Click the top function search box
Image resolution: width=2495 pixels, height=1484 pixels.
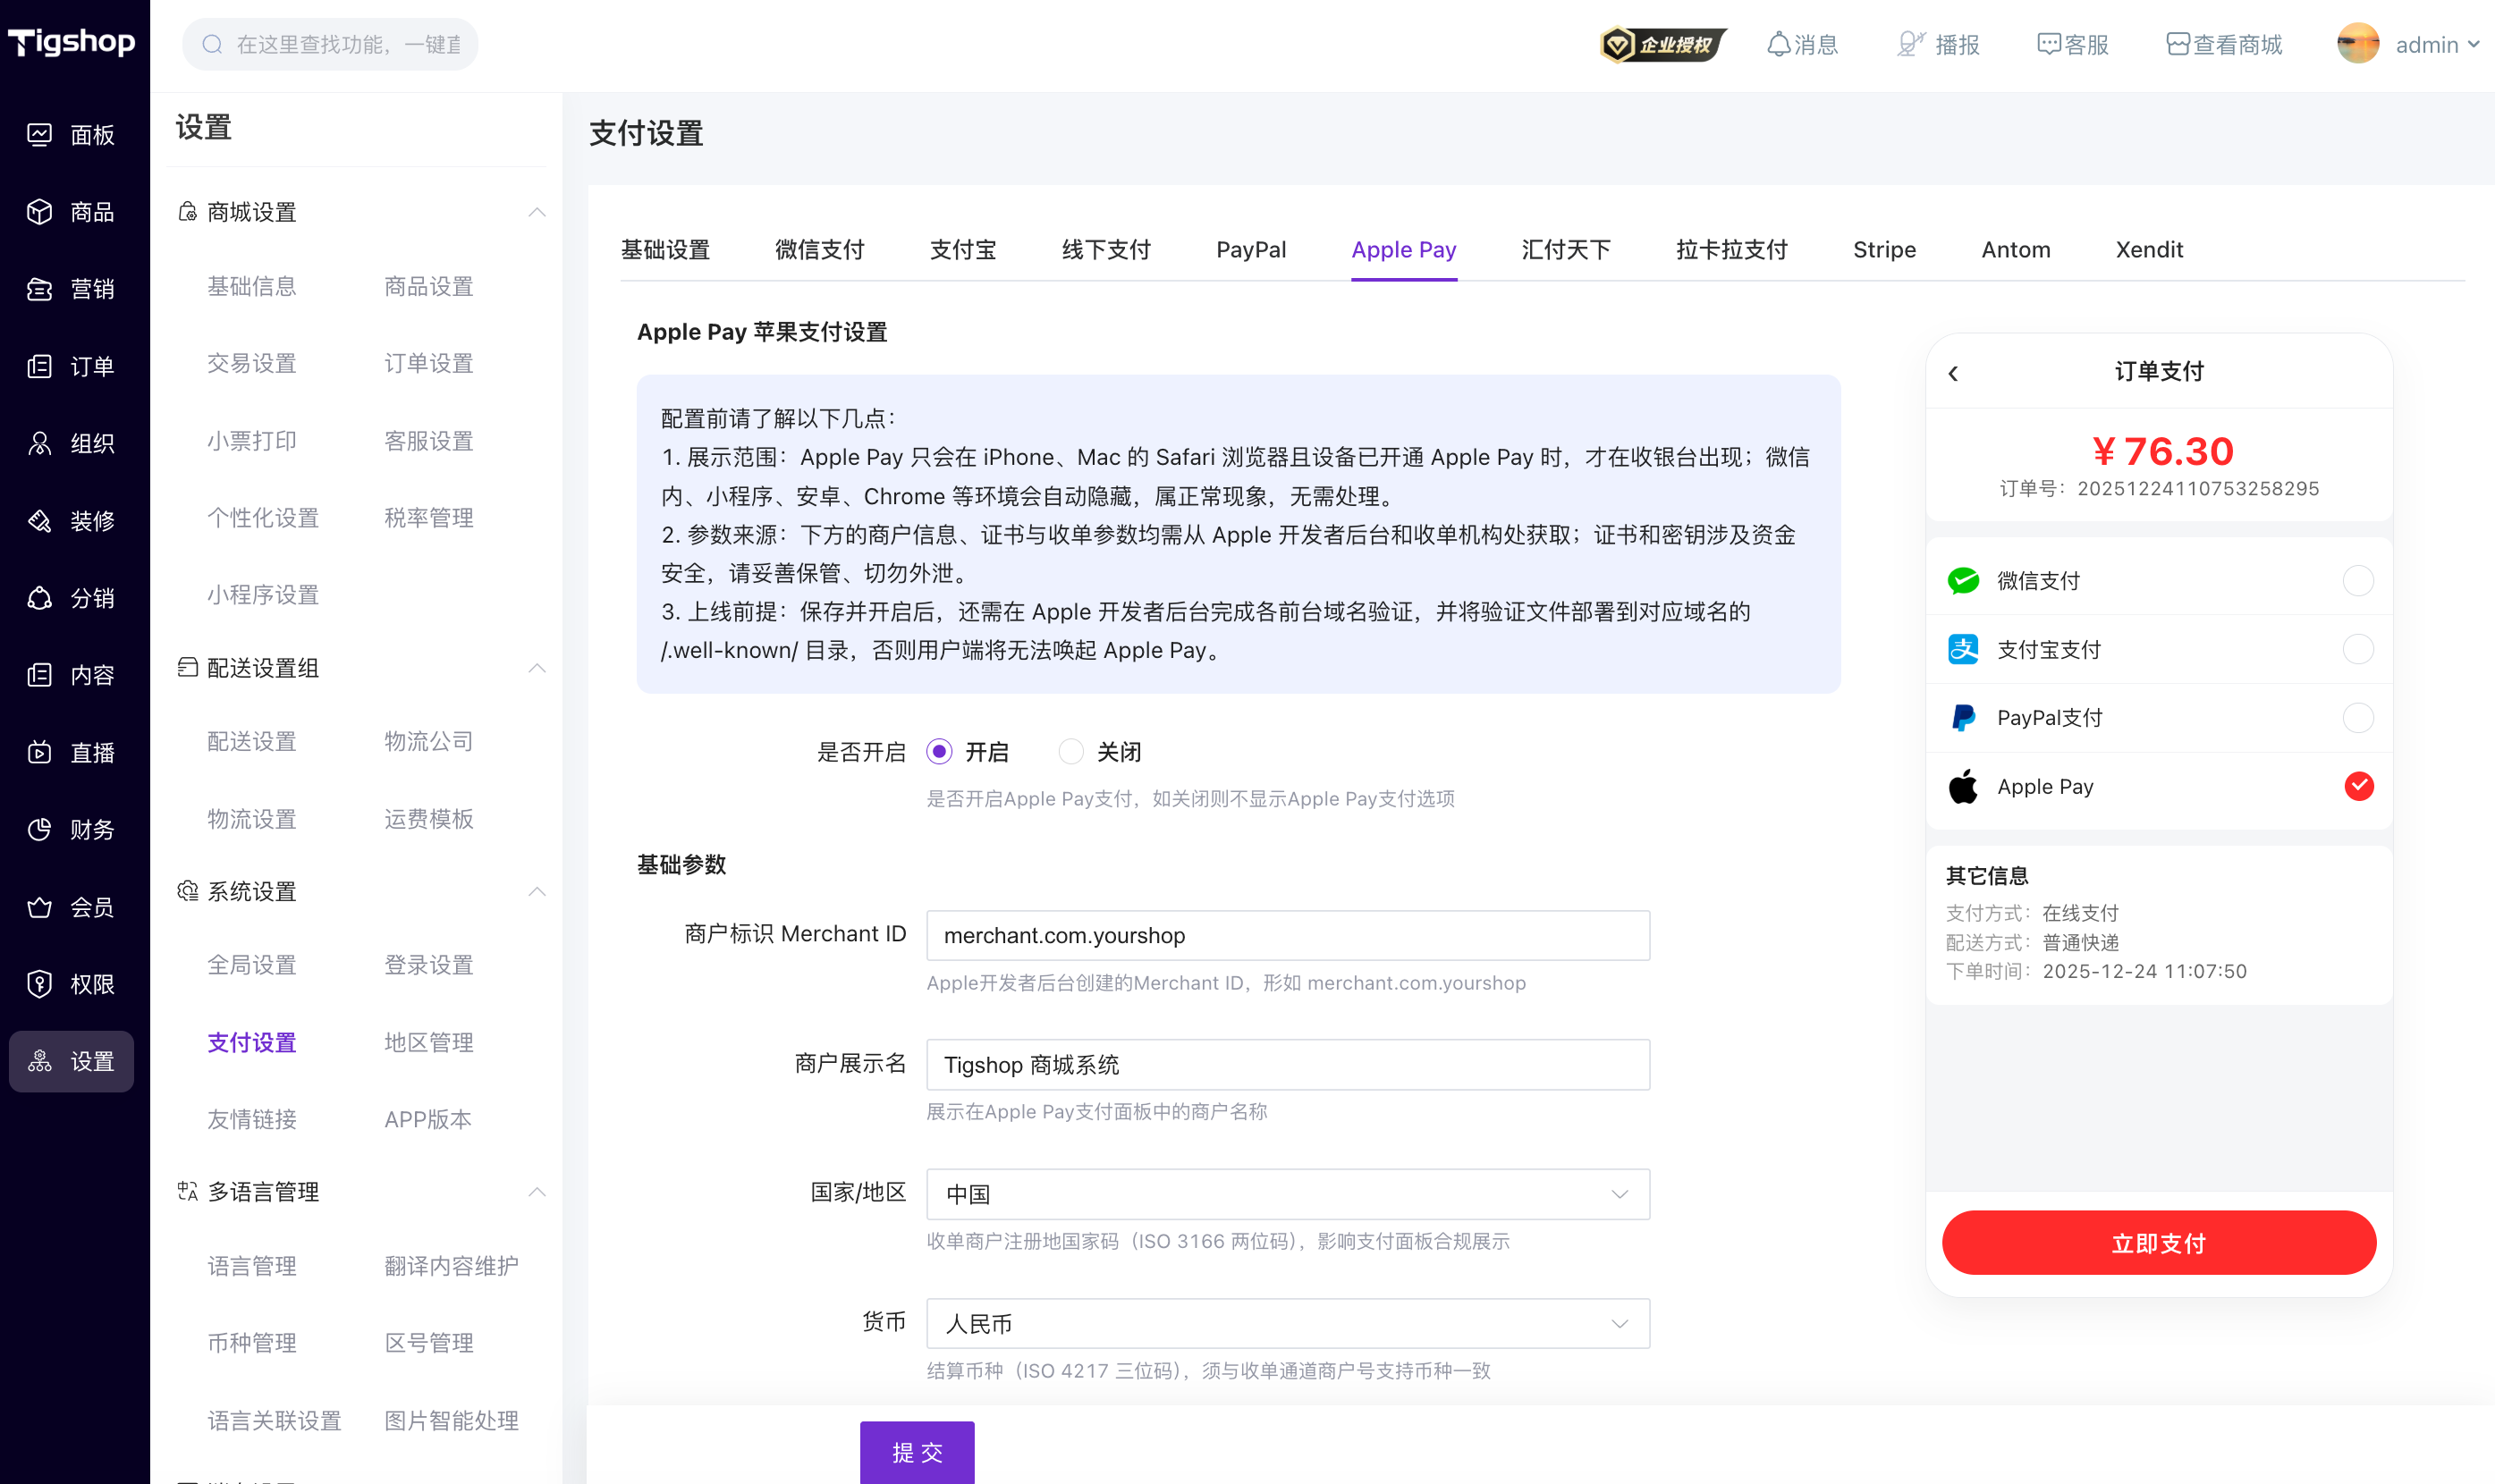click(x=330, y=45)
